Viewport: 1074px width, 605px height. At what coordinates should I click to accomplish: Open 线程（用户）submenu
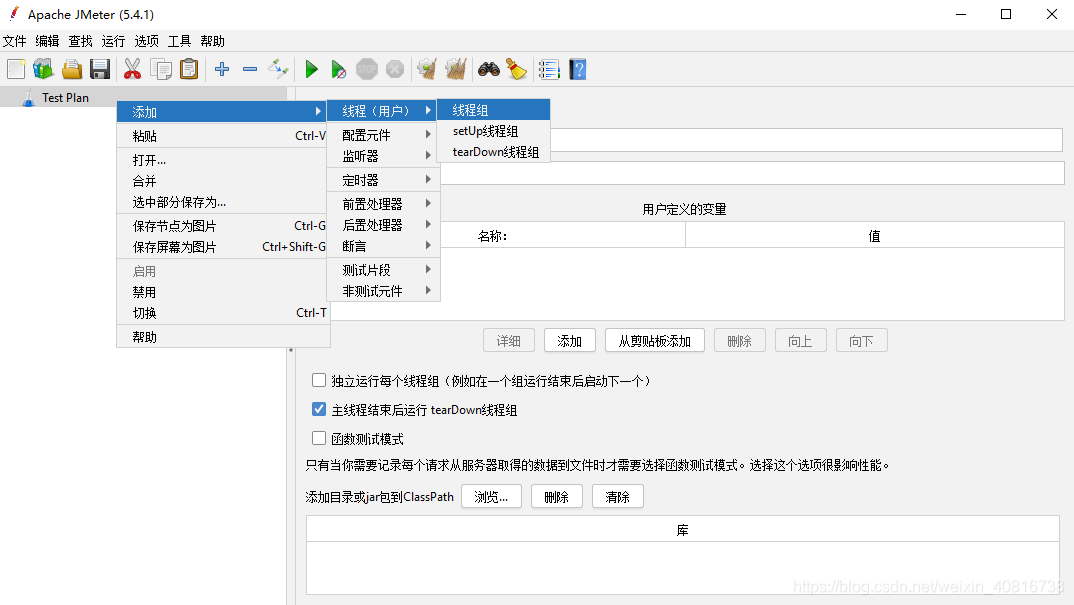[384, 111]
